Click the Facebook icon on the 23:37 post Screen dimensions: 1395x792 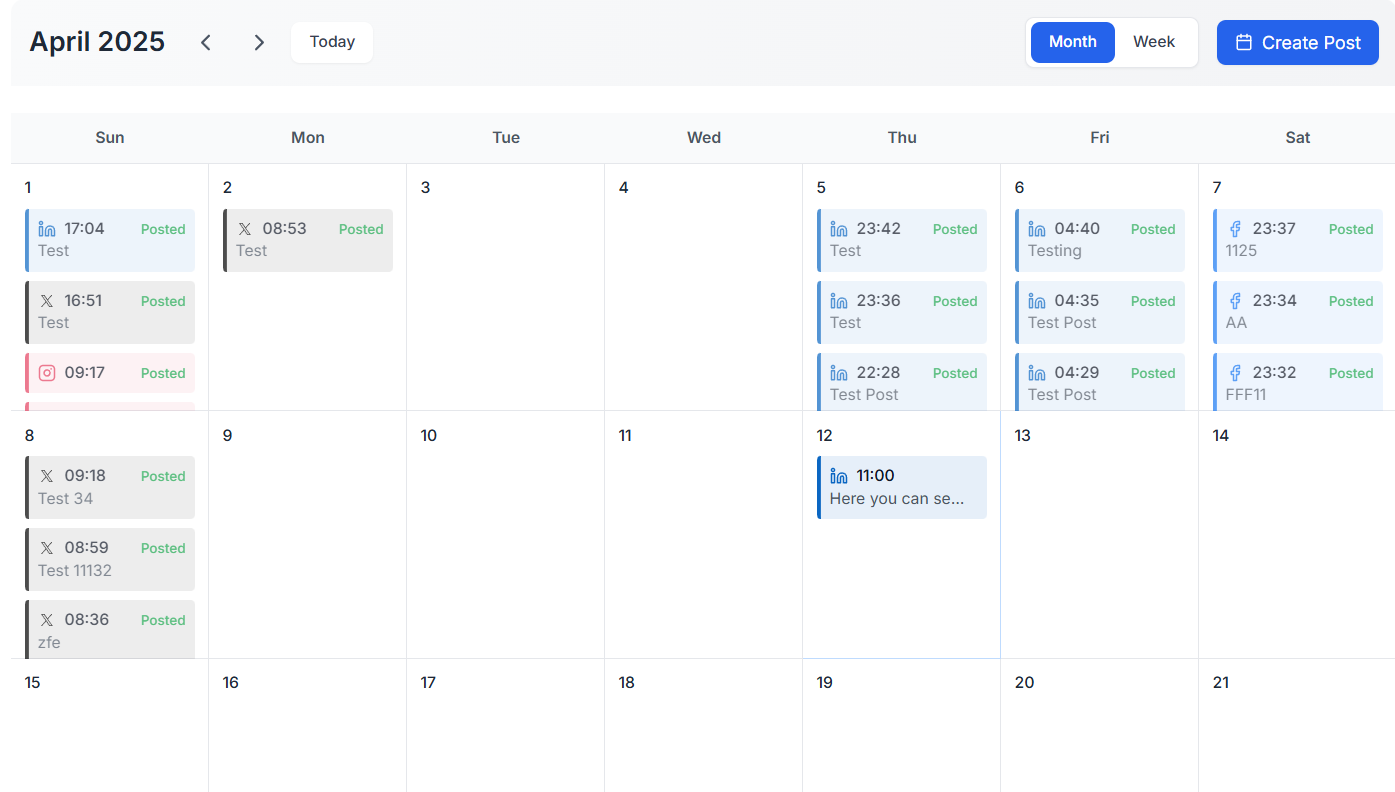point(1235,229)
